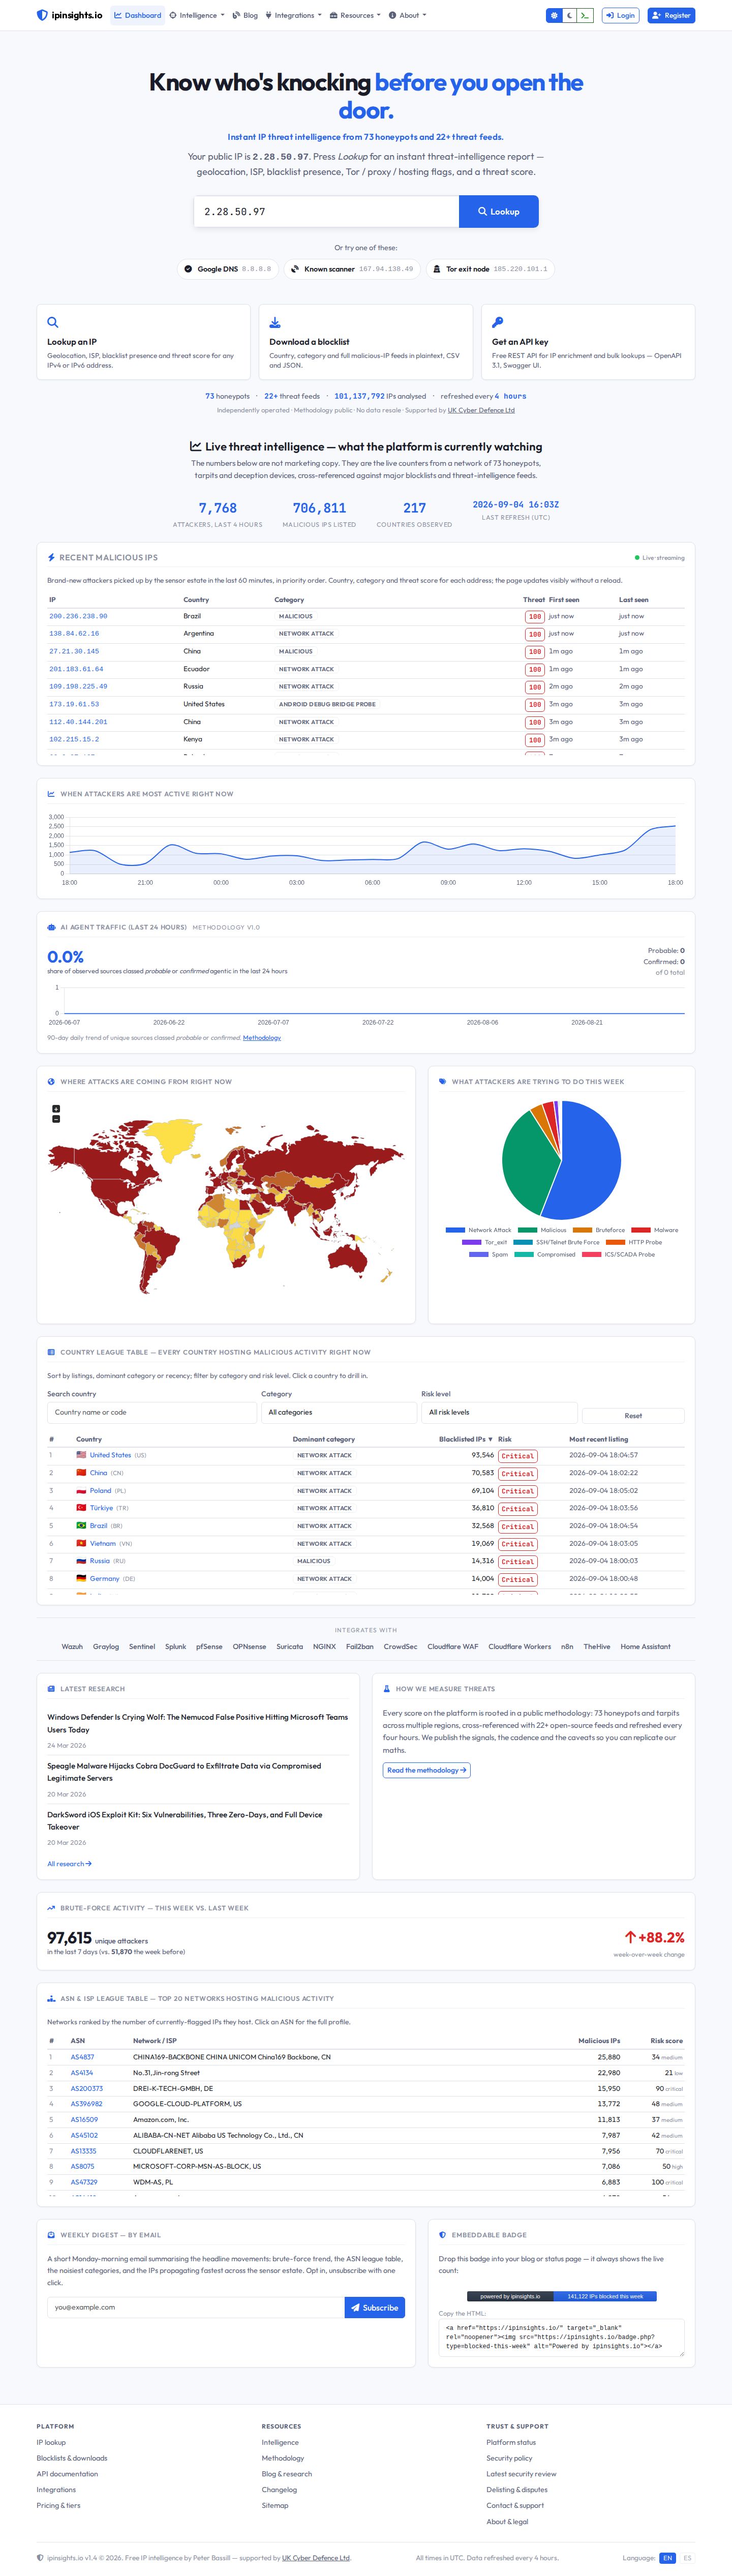This screenshot has width=732, height=2576.
Task: Zoom in on the attack map
Action: 56,1108
